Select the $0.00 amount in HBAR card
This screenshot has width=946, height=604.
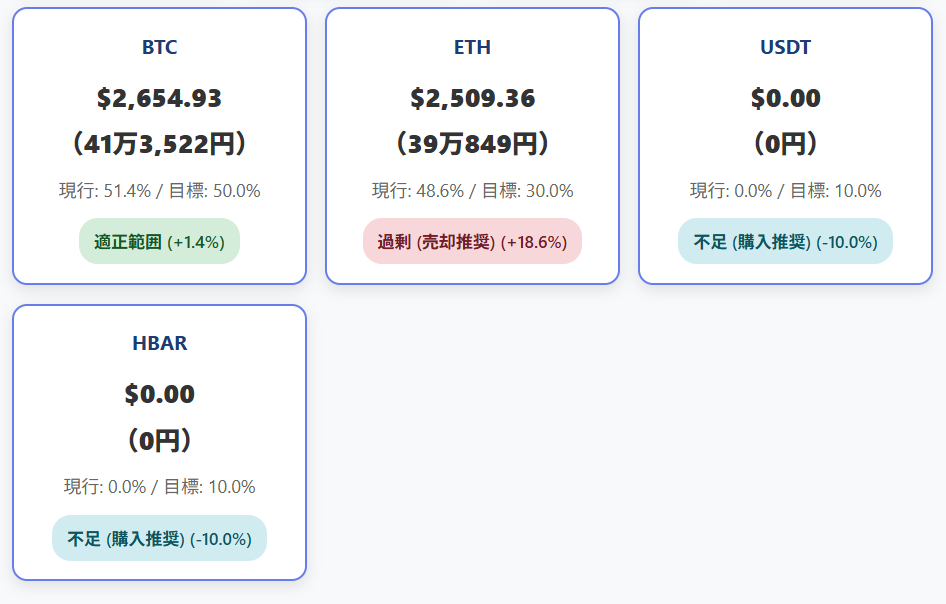[159, 394]
